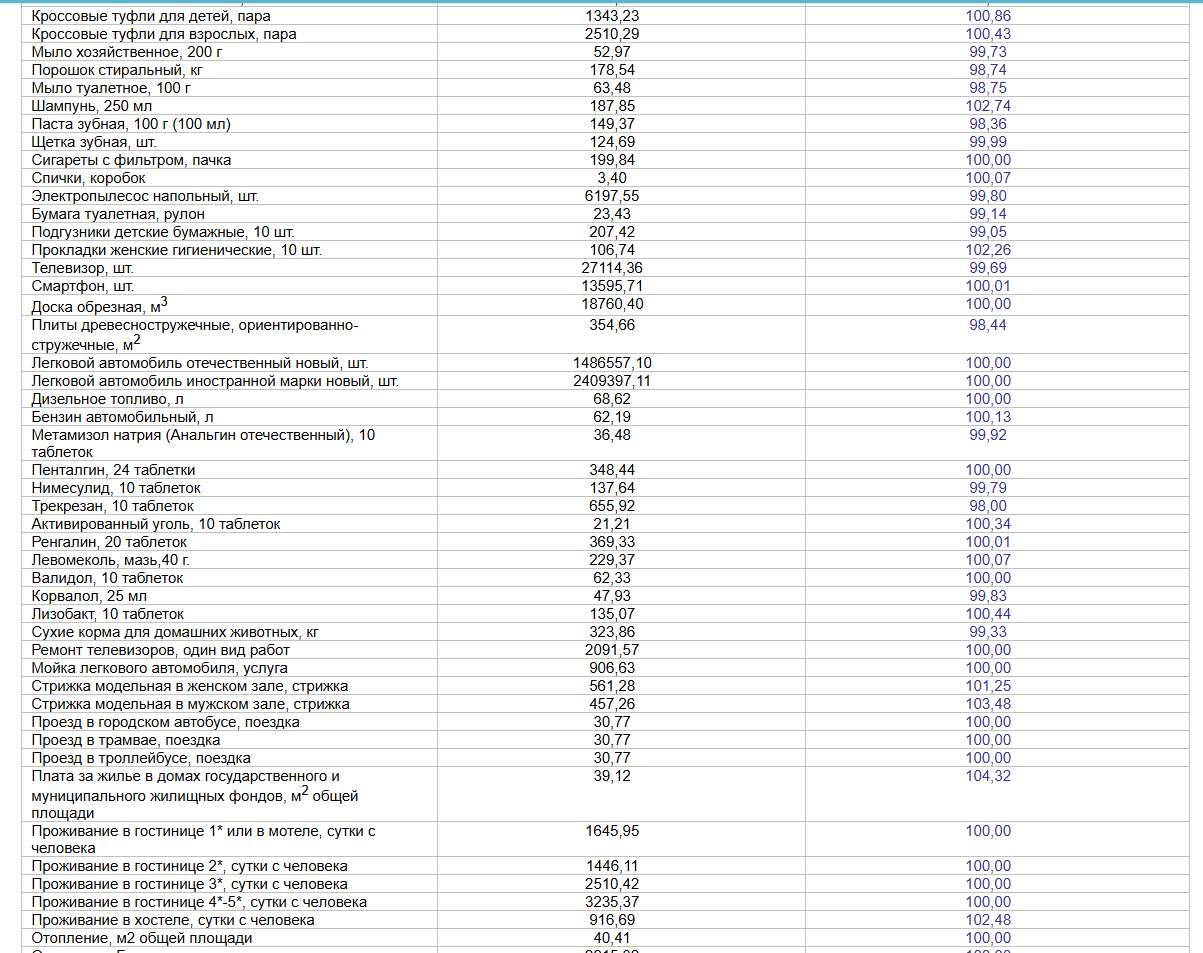Select the price value 655,92
1203x953 pixels.
pyautogui.click(x=614, y=506)
